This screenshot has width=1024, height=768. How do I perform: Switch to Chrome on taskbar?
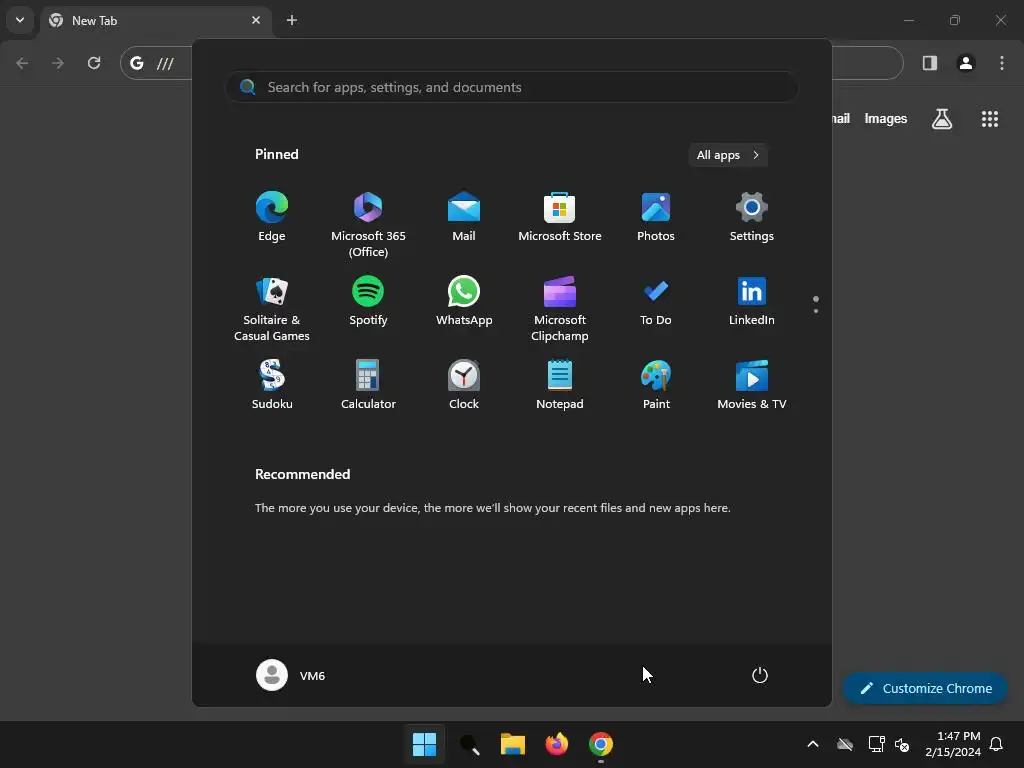(x=601, y=744)
